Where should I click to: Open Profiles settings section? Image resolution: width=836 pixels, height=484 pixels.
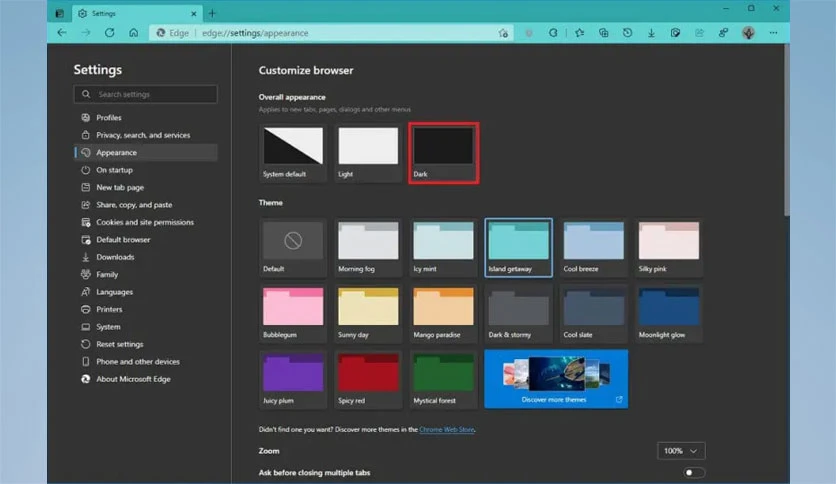tap(146, 117)
